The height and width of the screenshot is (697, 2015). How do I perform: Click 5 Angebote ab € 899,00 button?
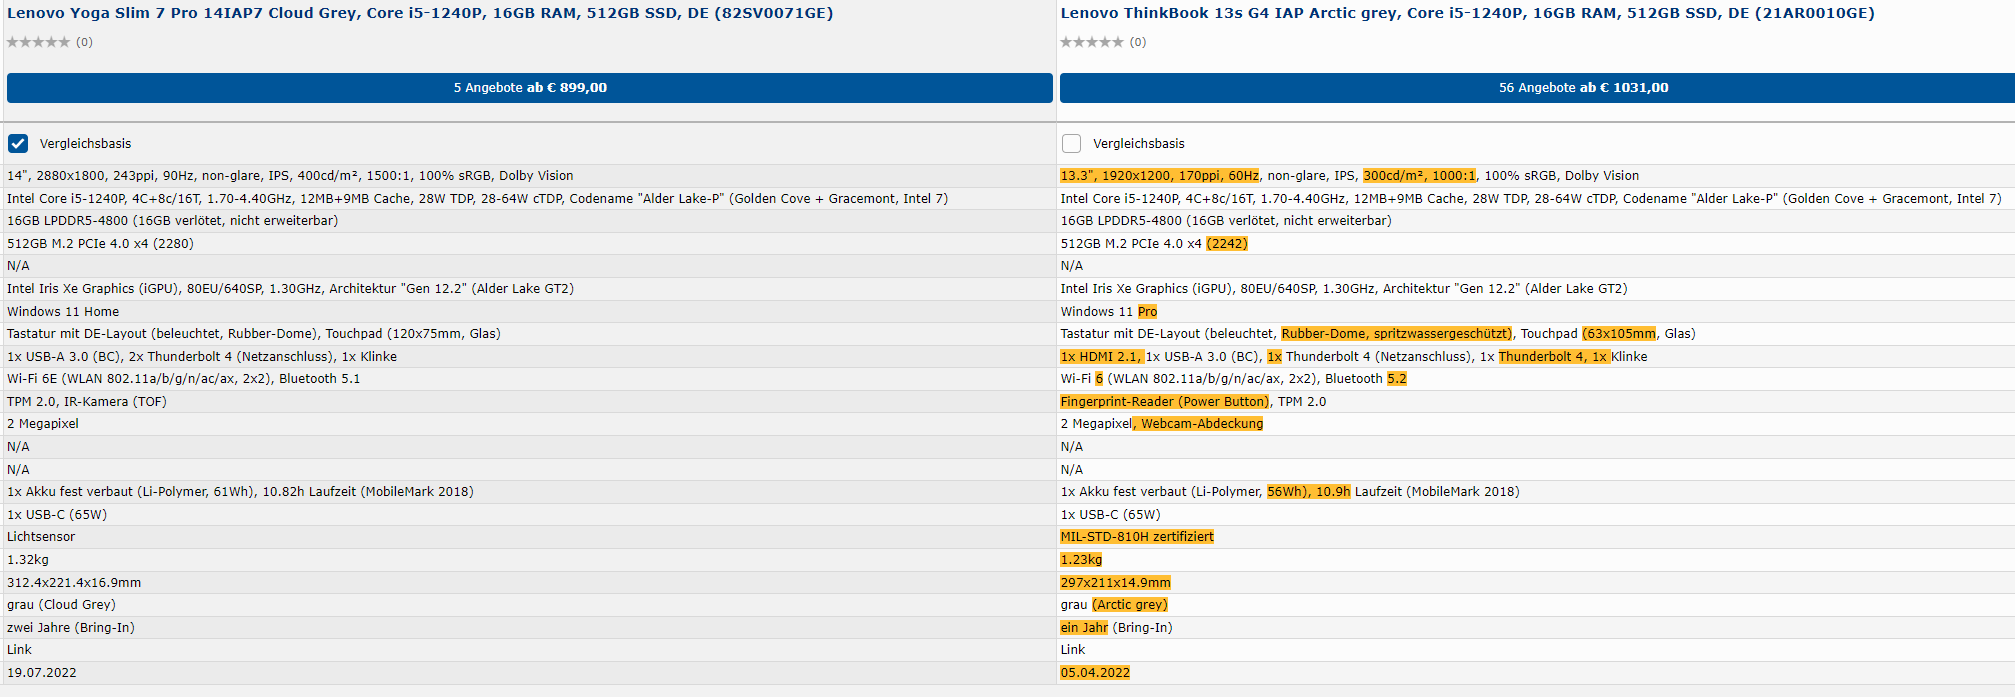point(530,88)
